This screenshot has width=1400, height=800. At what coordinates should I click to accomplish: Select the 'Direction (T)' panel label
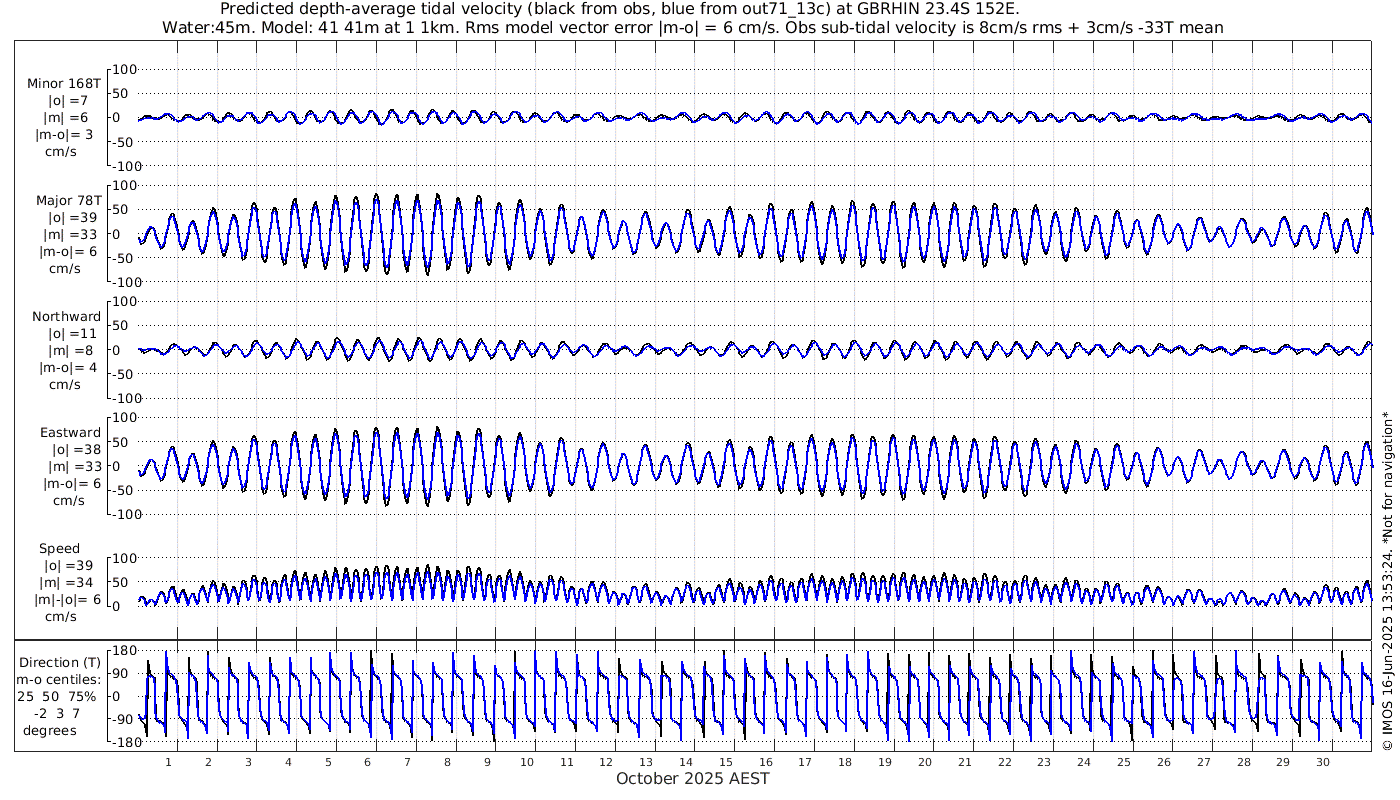(x=61, y=662)
